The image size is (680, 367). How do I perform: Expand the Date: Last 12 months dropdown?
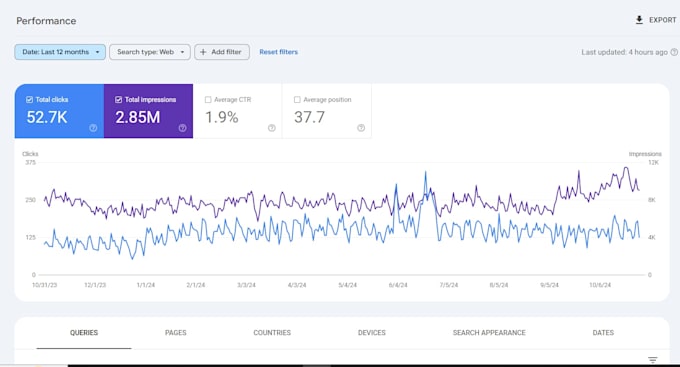(x=60, y=52)
